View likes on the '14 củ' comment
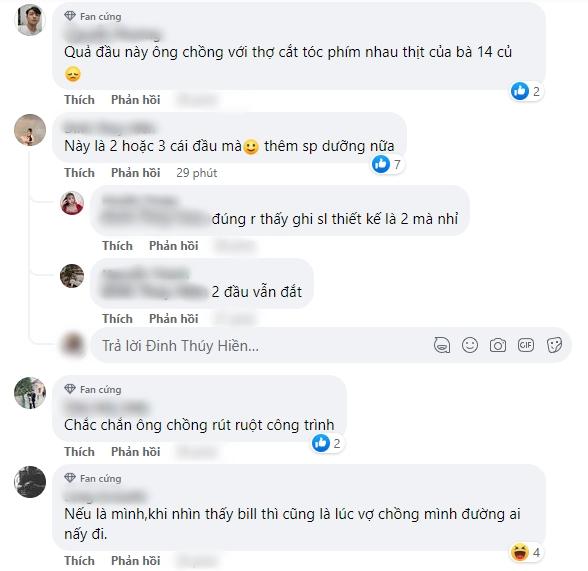Screen dimensions: 588x571 [526, 91]
